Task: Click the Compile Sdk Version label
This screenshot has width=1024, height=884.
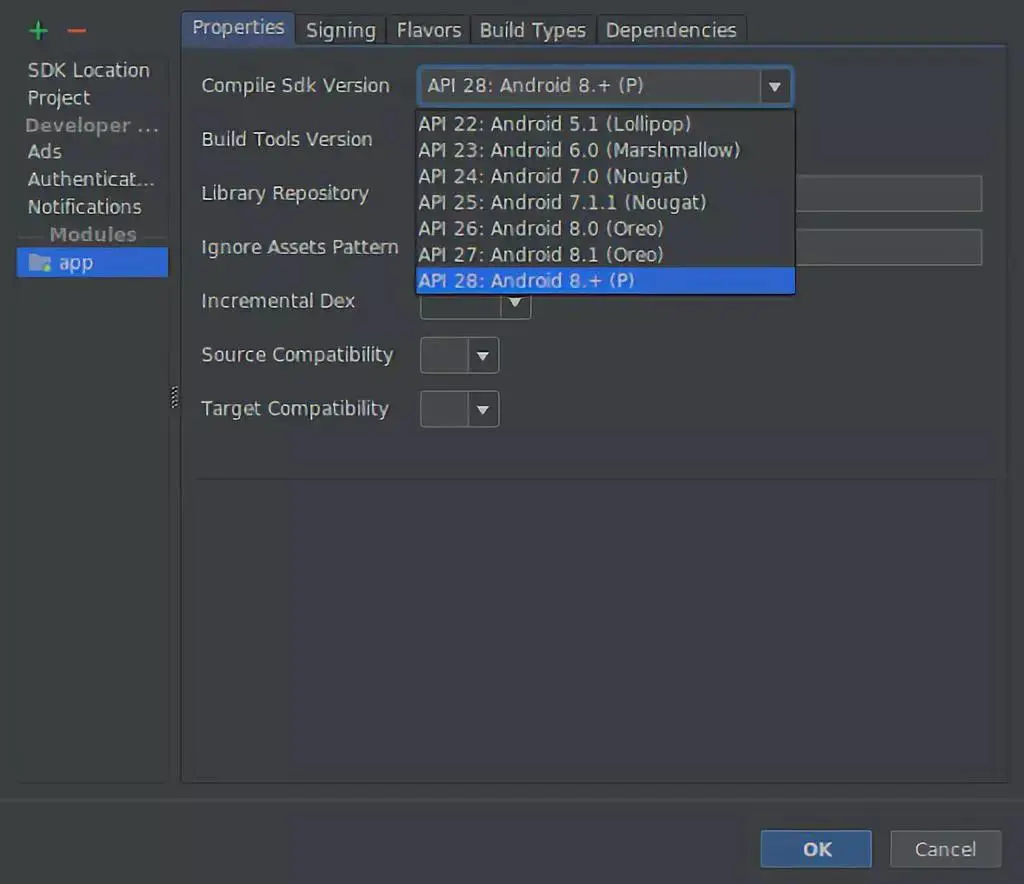Action: [295, 86]
